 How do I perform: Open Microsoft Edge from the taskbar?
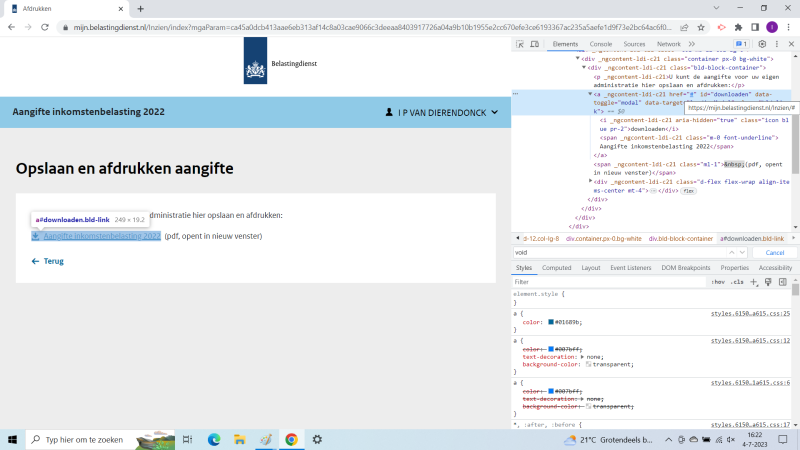click(x=214, y=439)
